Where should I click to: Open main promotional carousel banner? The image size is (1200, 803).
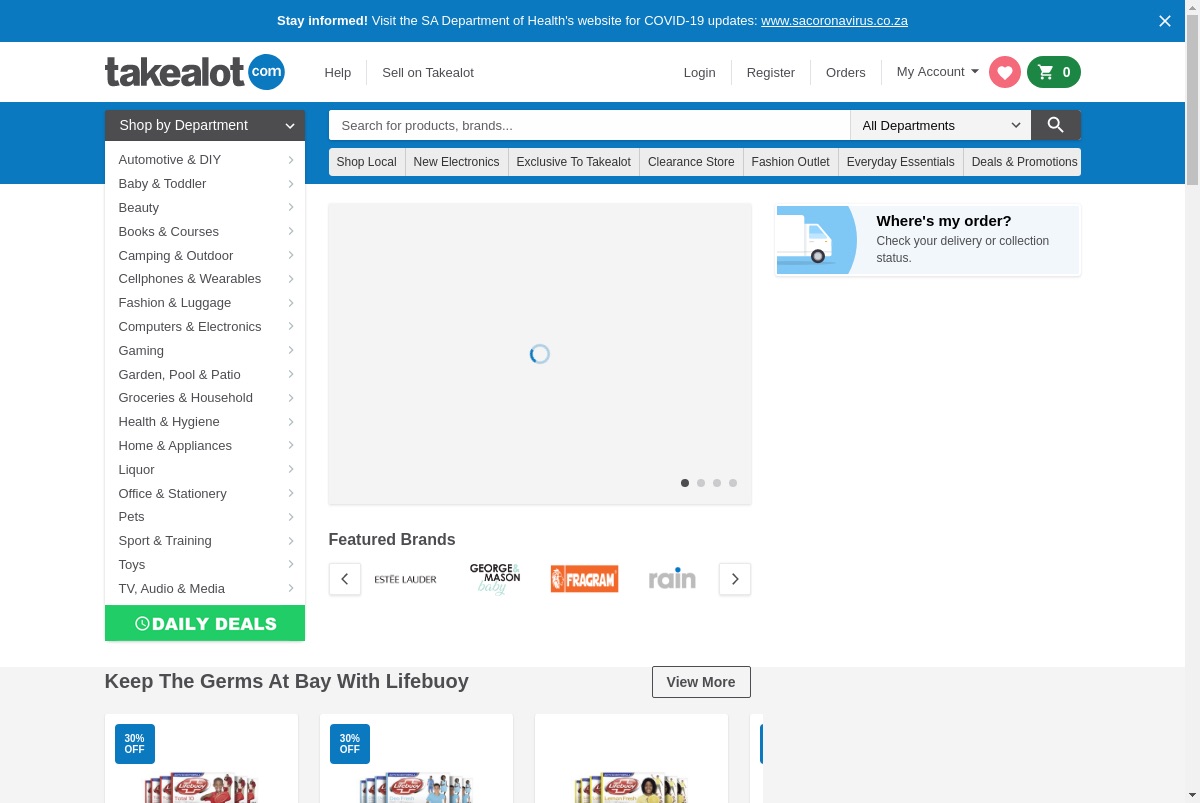pos(540,354)
